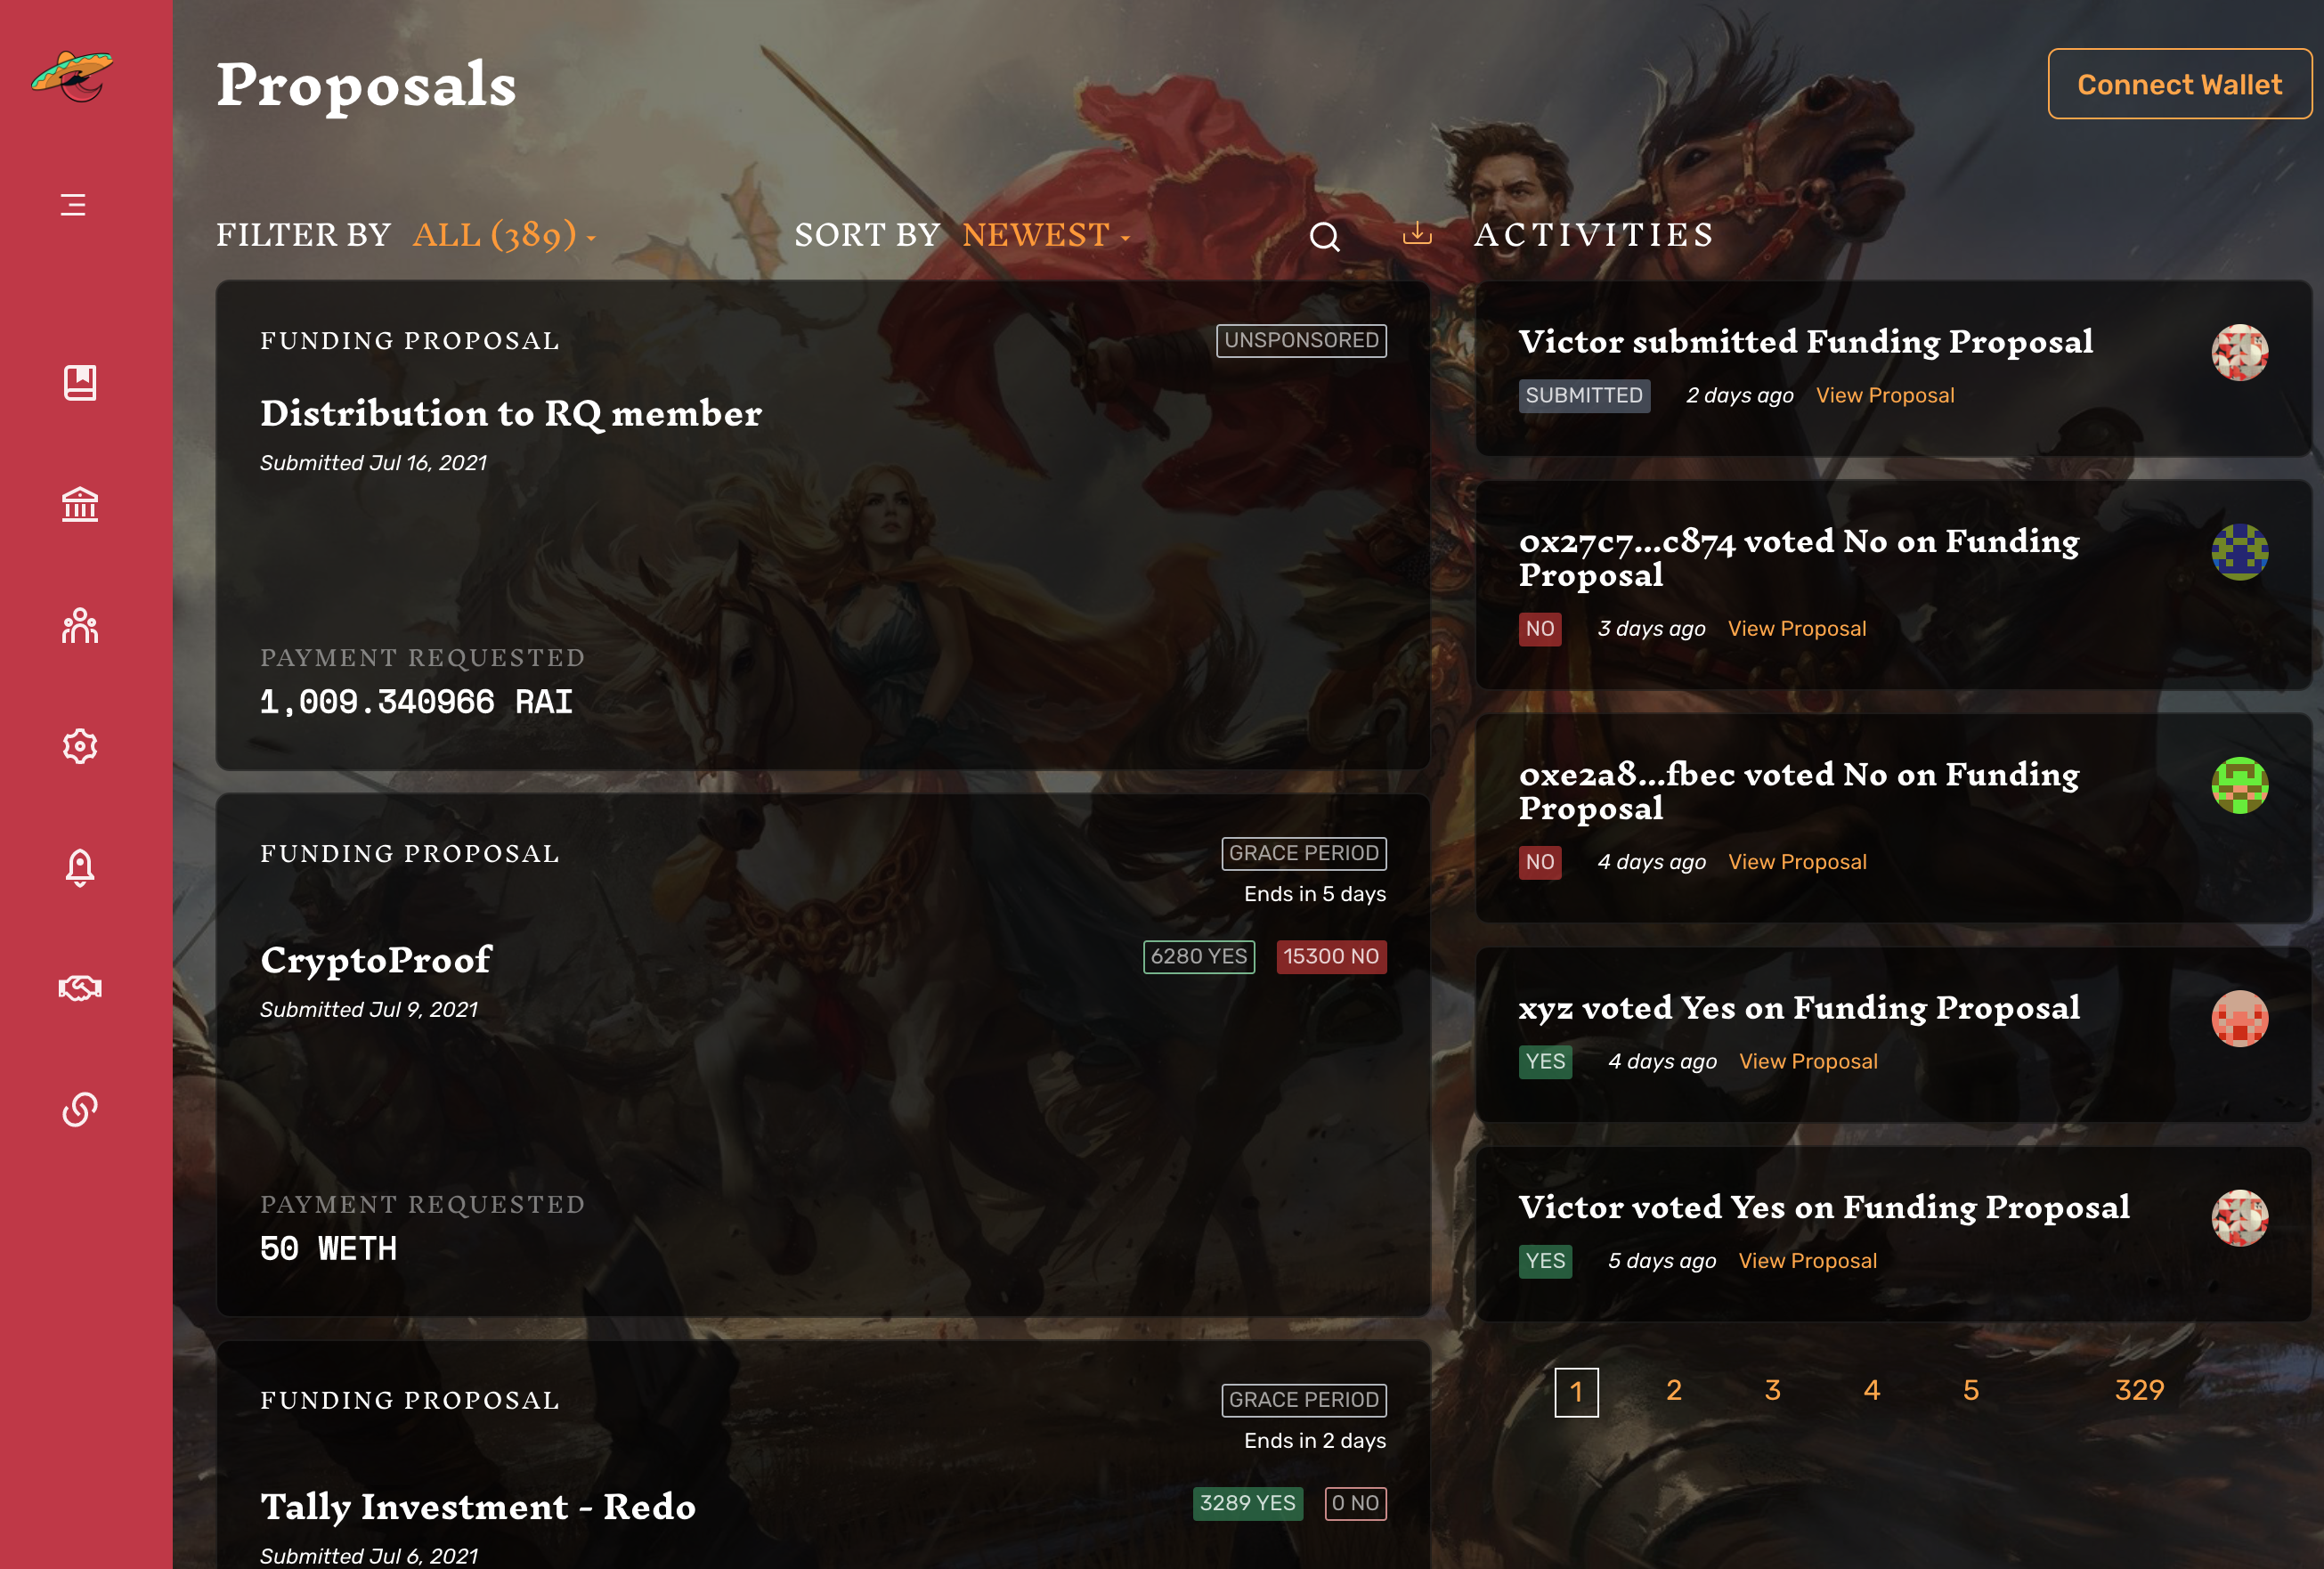
Task: Click the download export icon
Action: (x=1418, y=233)
